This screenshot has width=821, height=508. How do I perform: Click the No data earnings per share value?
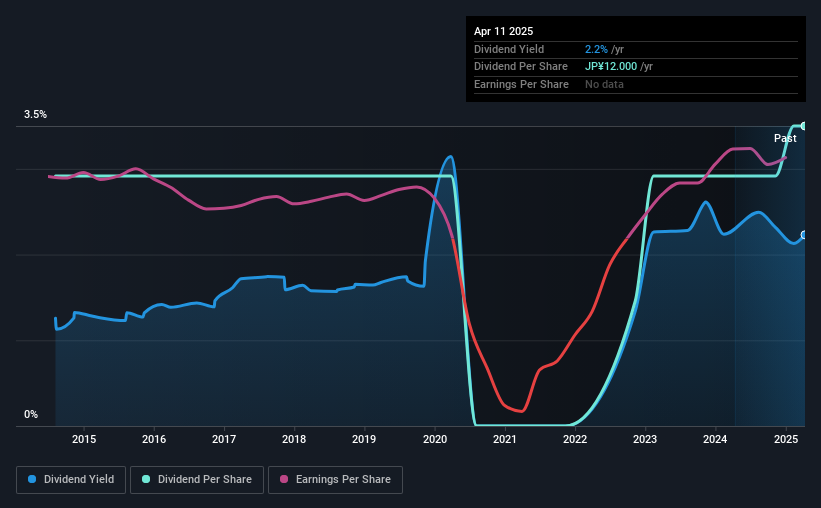[604, 84]
